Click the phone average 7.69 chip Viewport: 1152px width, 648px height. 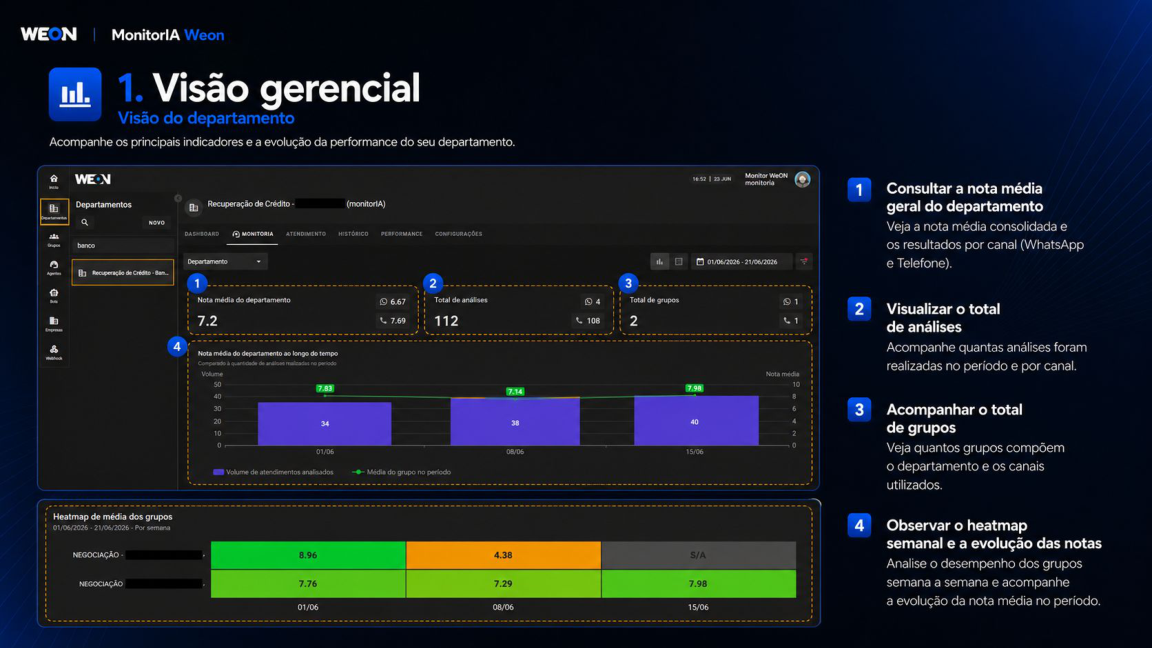(x=393, y=320)
